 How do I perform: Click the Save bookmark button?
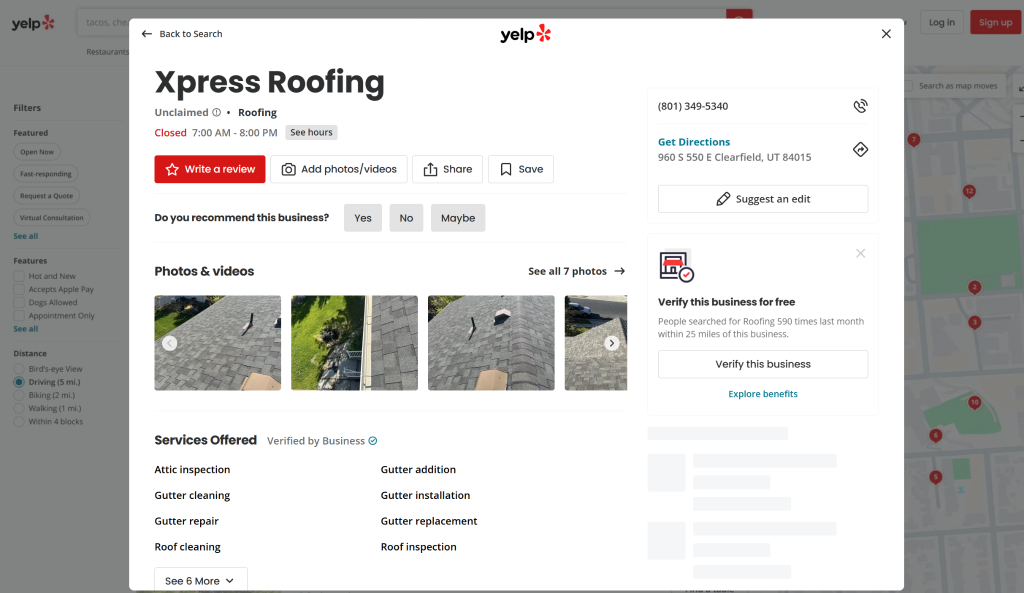[521, 169]
